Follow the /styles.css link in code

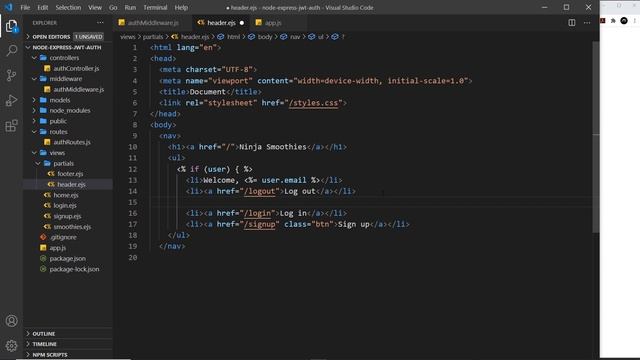(313, 103)
